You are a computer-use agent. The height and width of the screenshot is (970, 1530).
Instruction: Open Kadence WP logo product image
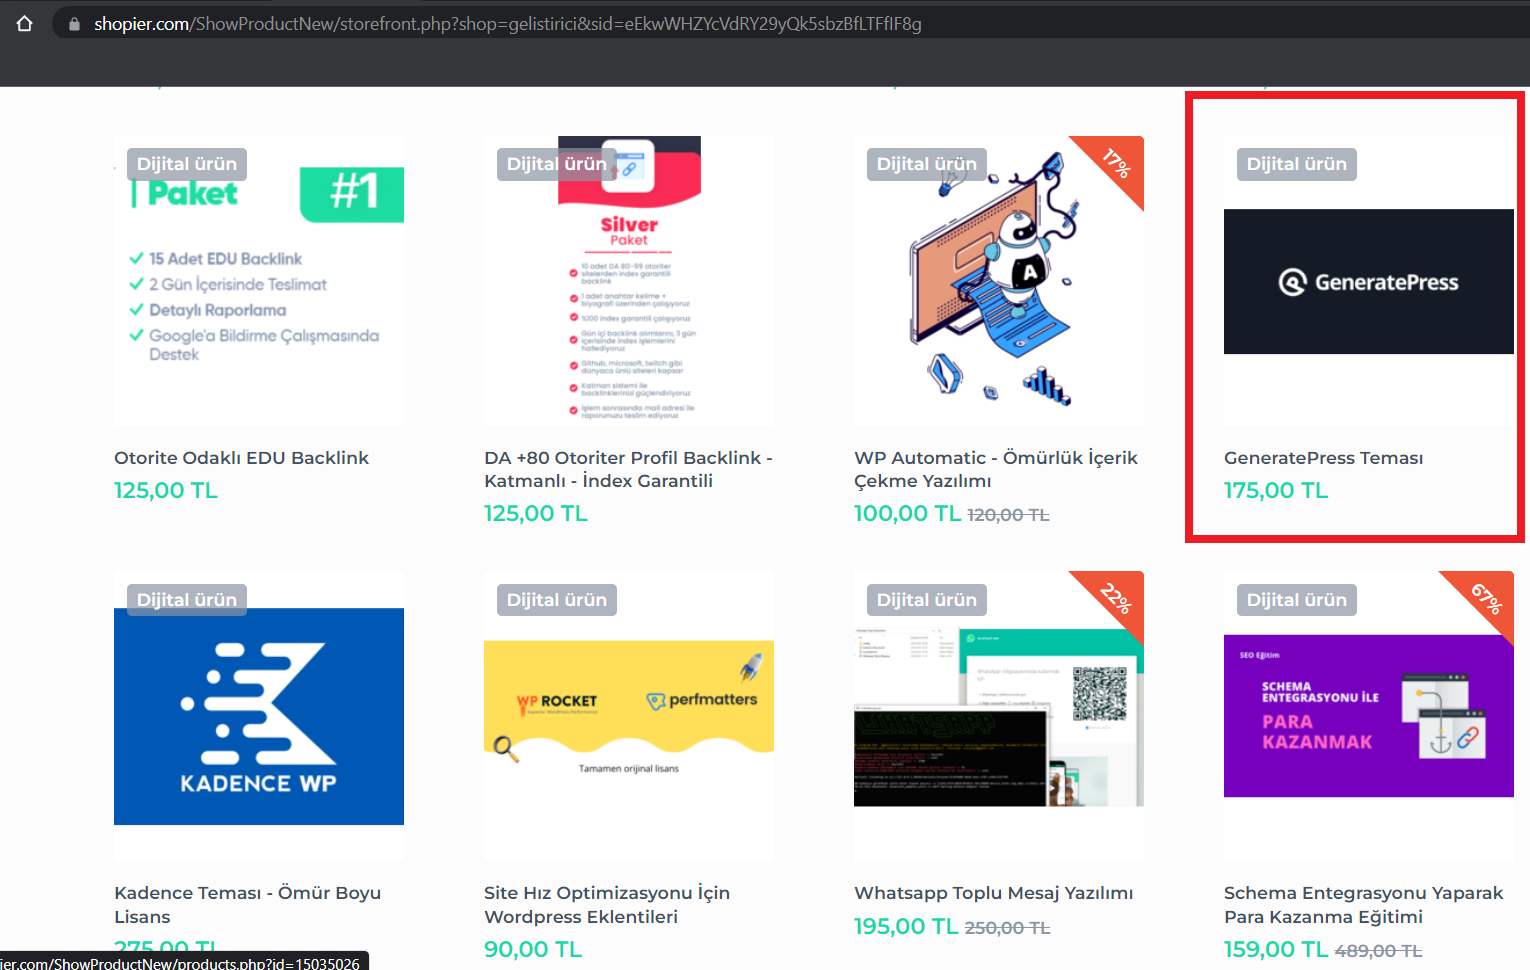(x=259, y=716)
